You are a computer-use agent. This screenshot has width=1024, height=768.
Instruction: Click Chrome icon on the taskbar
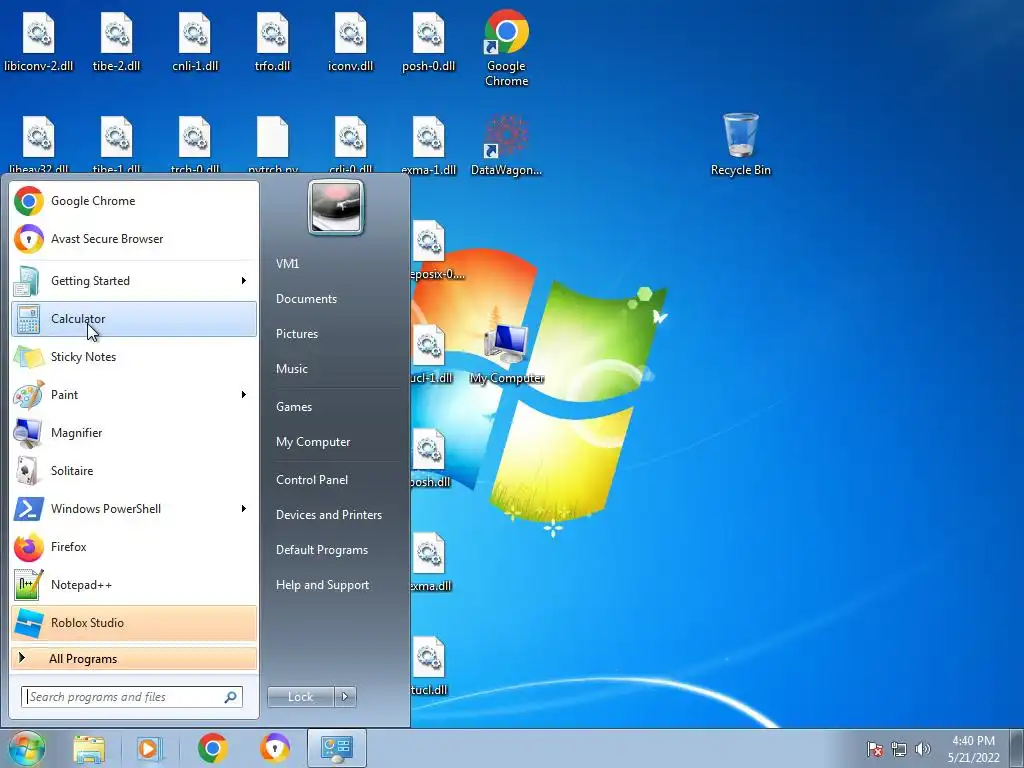tap(212, 748)
